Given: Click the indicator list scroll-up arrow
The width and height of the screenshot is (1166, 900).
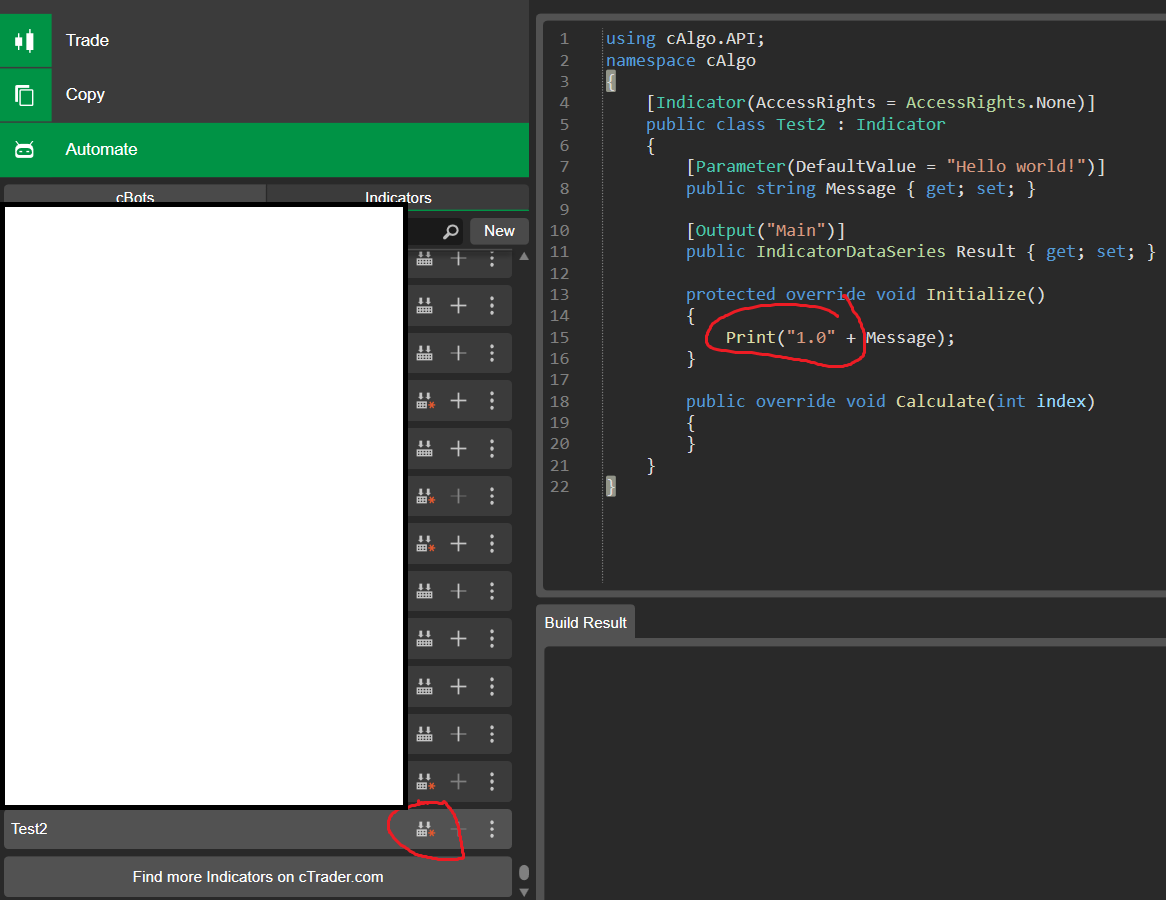Looking at the screenshot, I should pyautogui.click(x=524, y=257).
